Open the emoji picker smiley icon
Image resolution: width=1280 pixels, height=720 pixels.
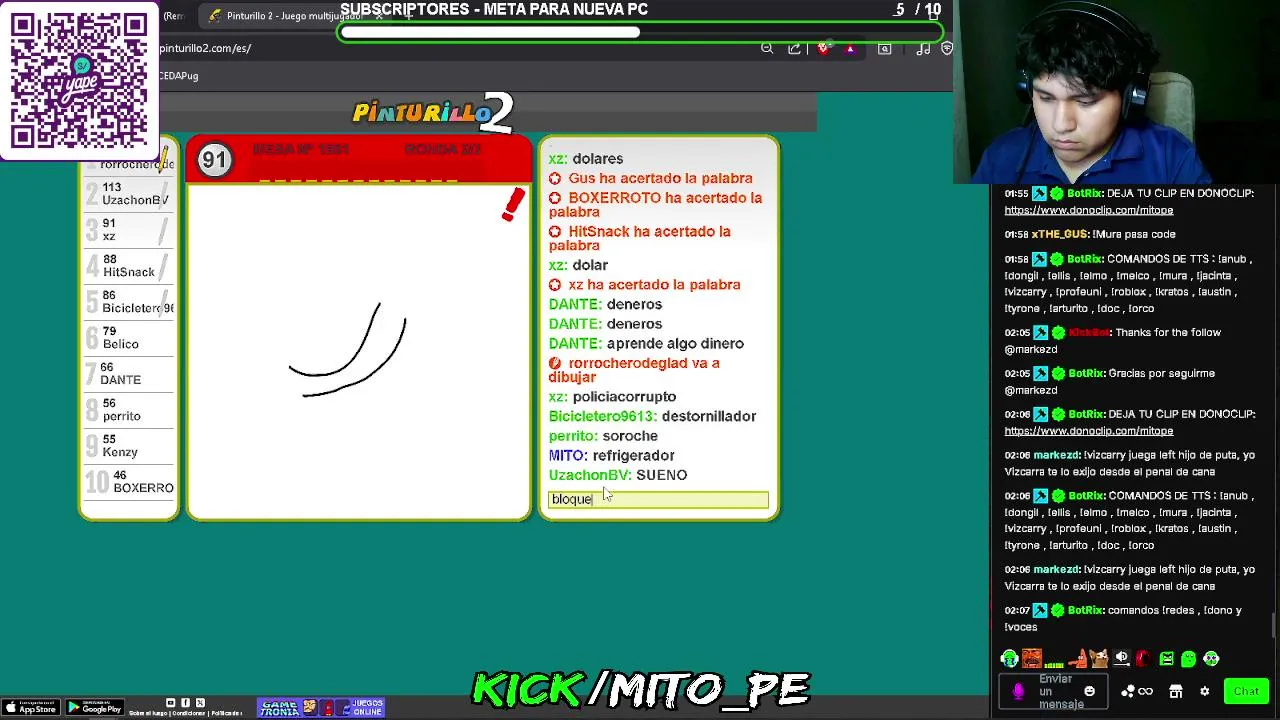1090,691
